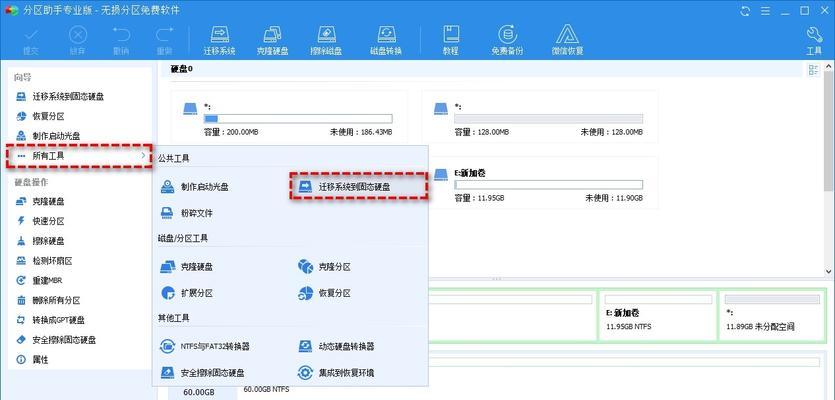Click 重建MBR in the left sidebar
The width and height of the screenshot is (835, 400).
(47, 281)
